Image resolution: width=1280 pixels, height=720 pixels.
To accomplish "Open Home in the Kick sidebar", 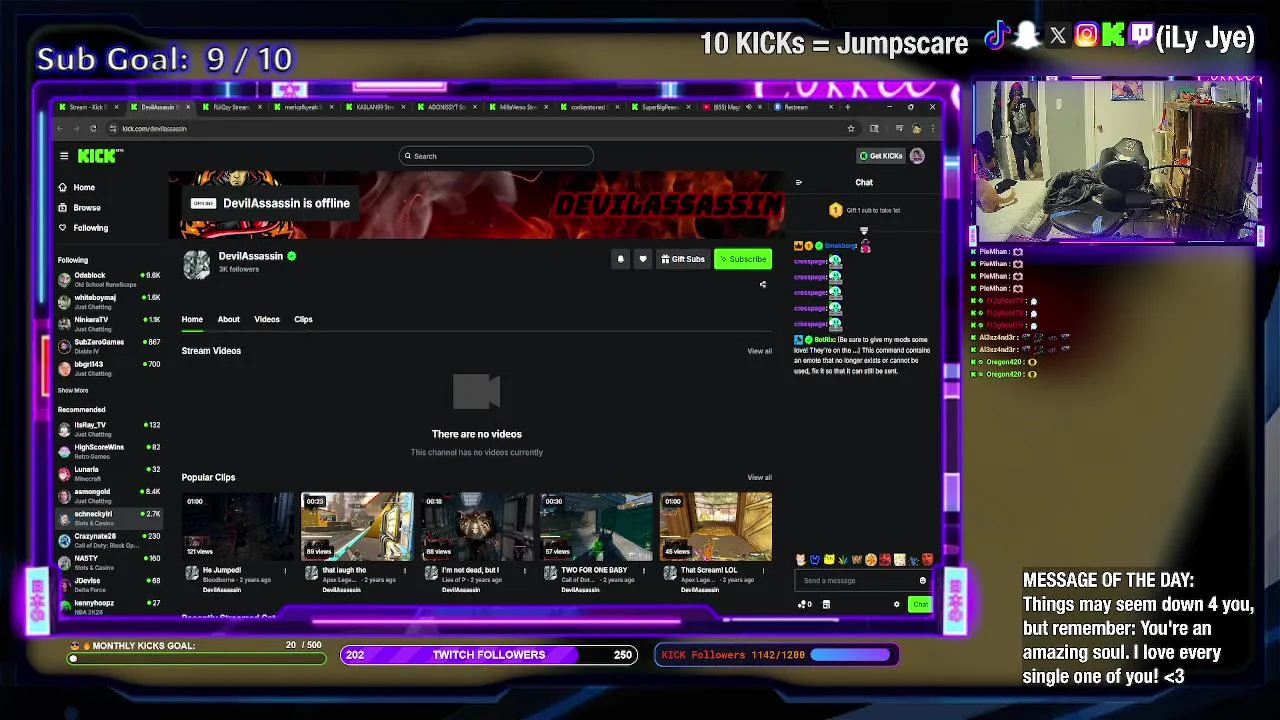I will (x=76, y=187).
